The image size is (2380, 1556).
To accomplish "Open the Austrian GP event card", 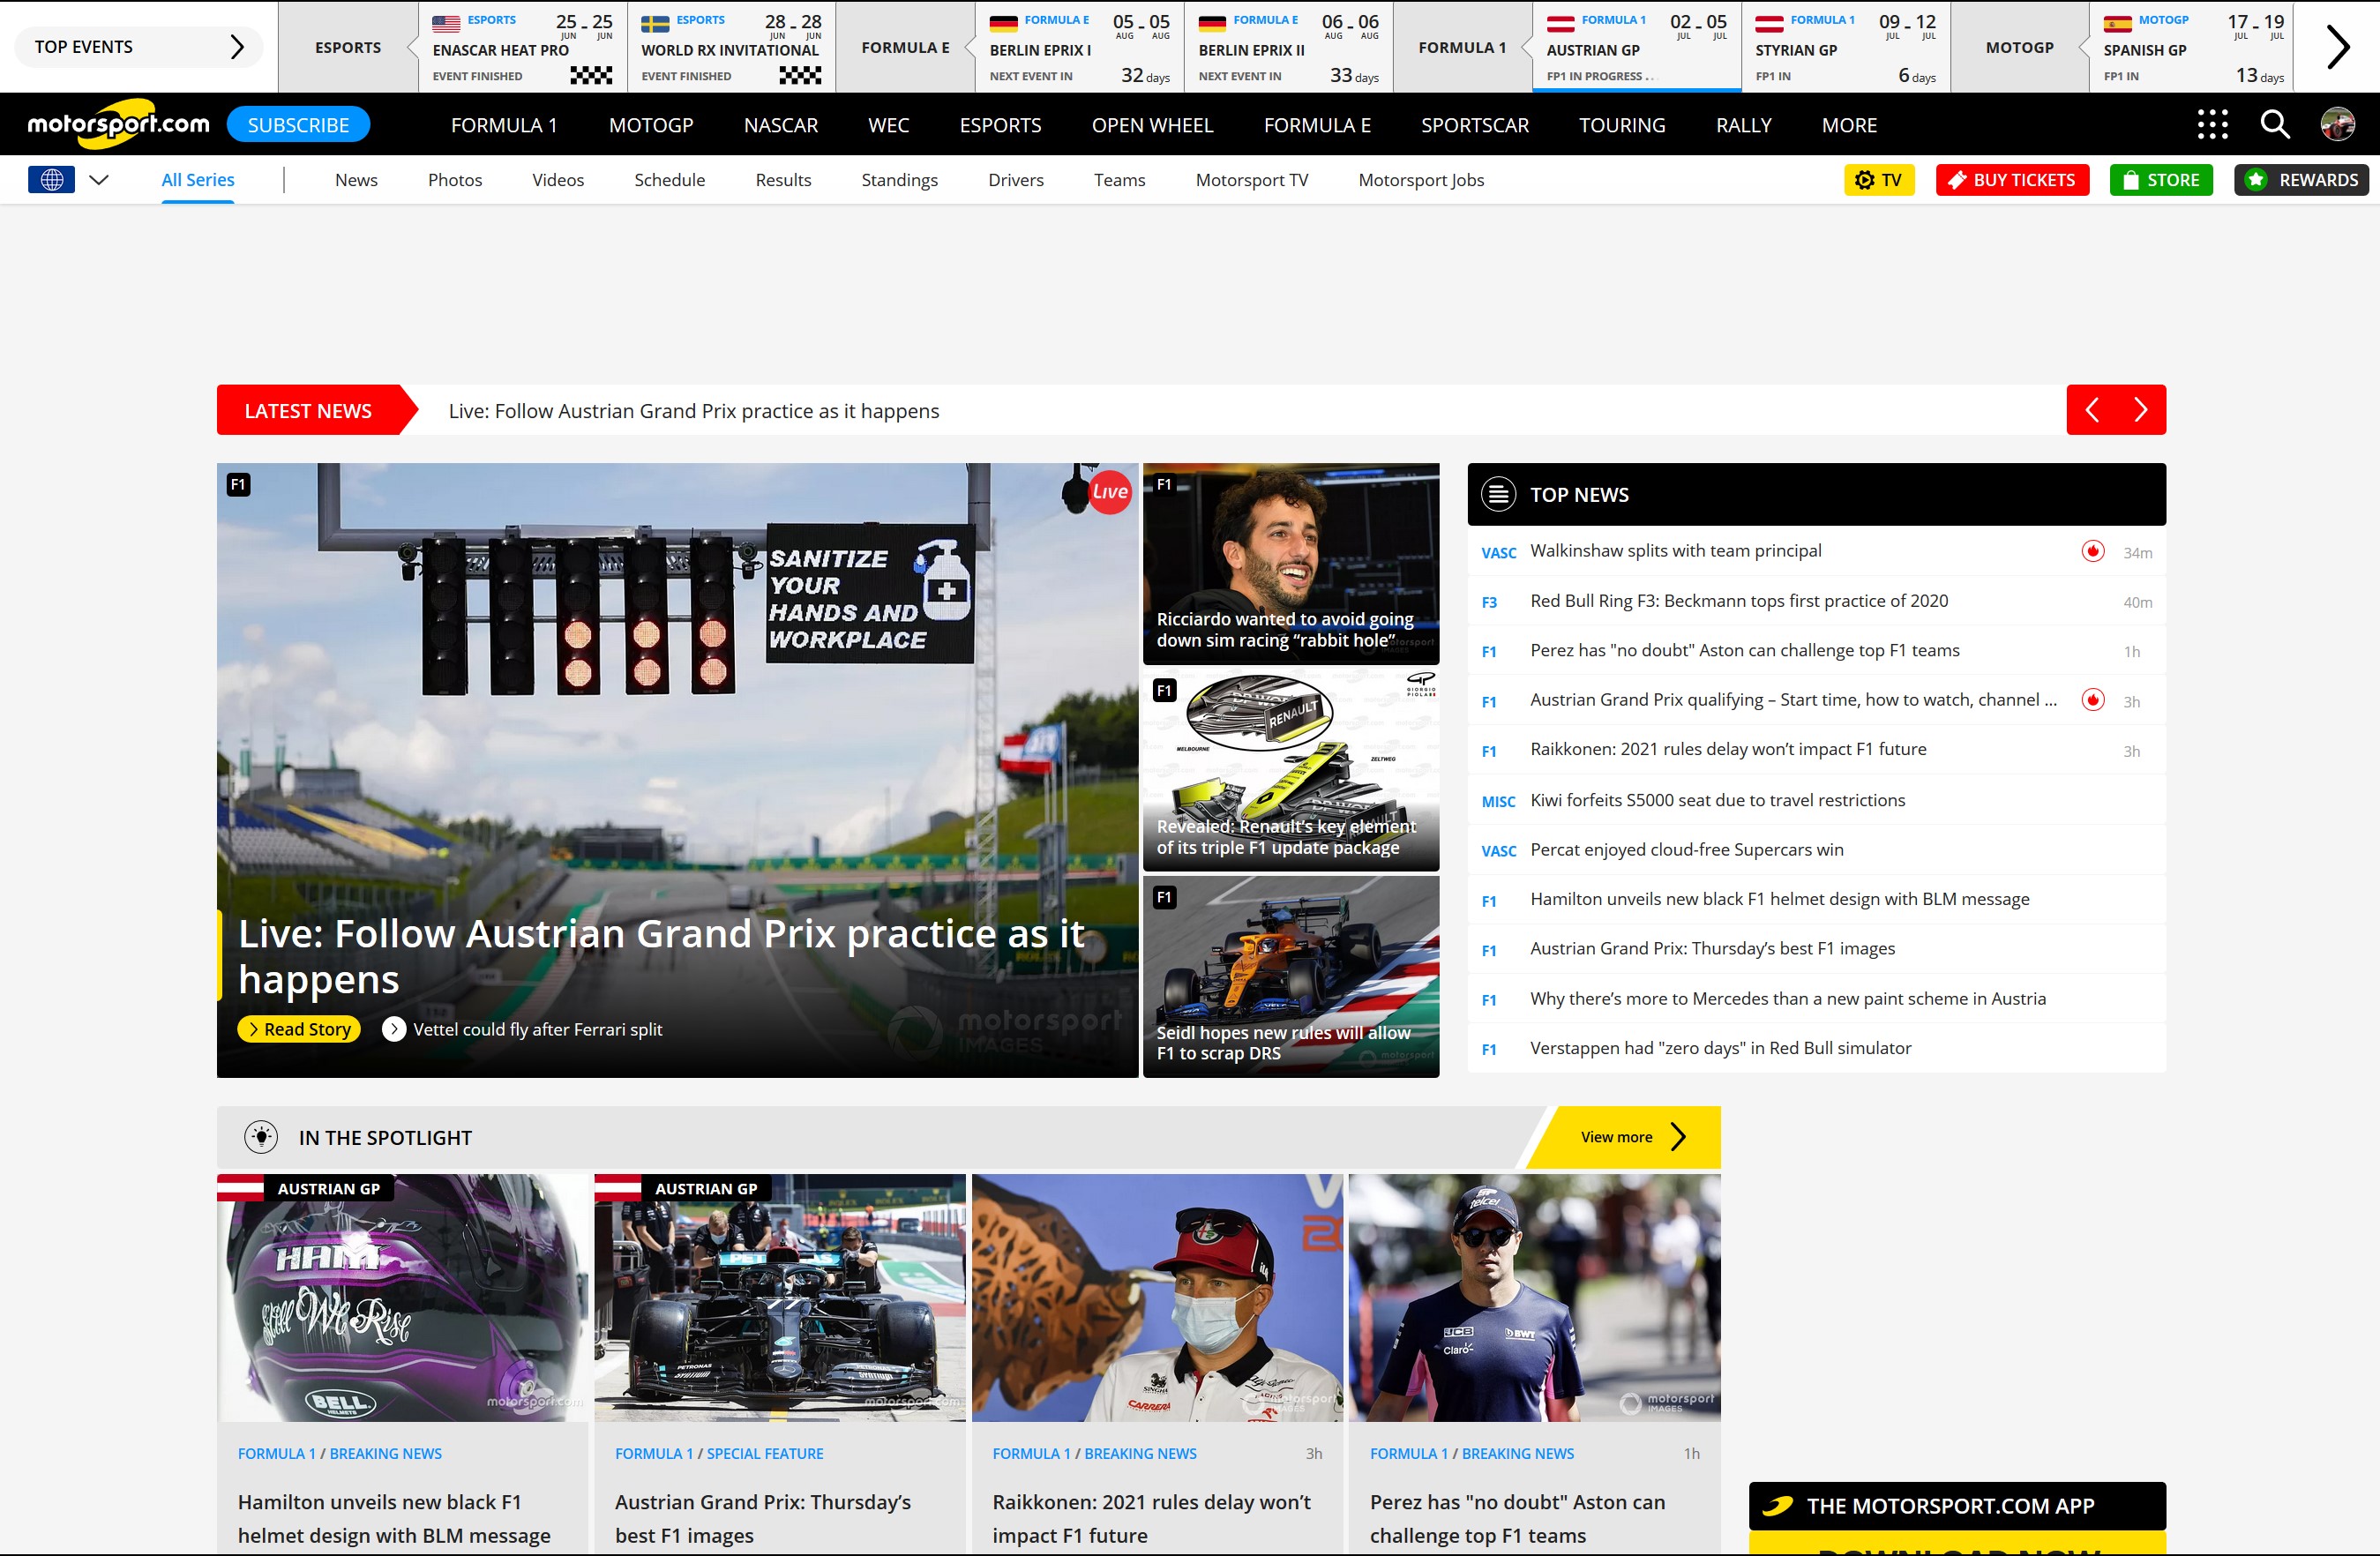I will [1636, 47].
